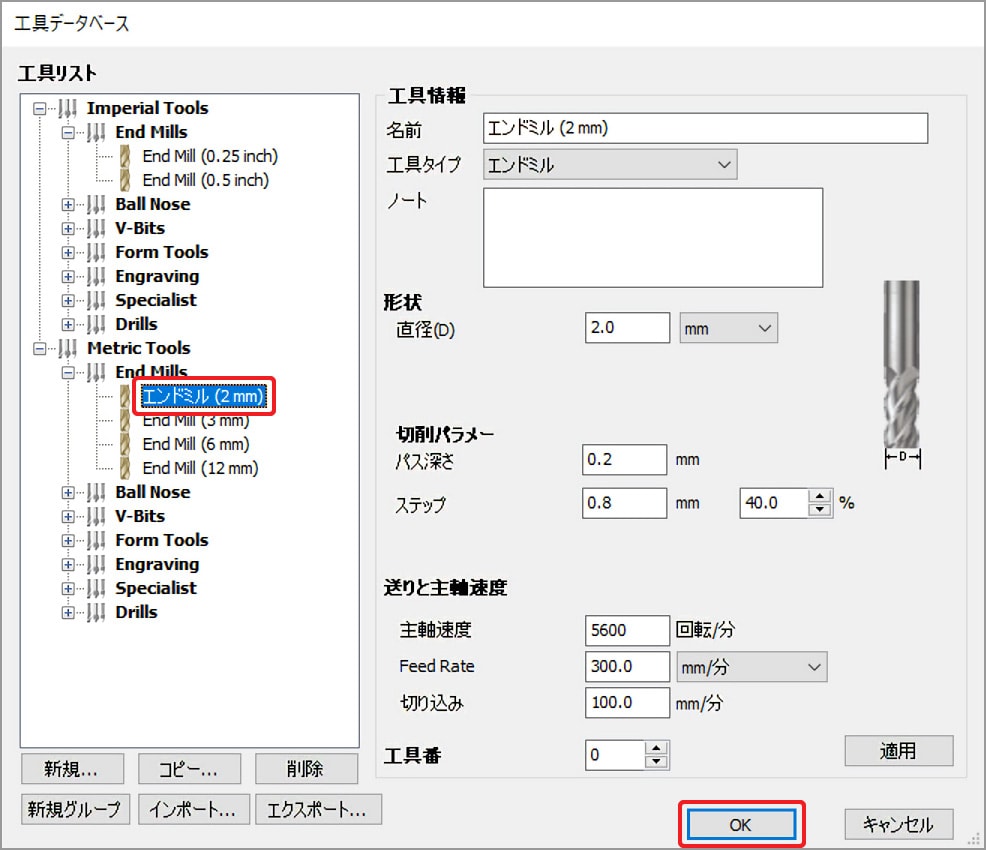Click the End Mill (0.25 inch) tool icon

pyautogui.click(x=125, y=156)
